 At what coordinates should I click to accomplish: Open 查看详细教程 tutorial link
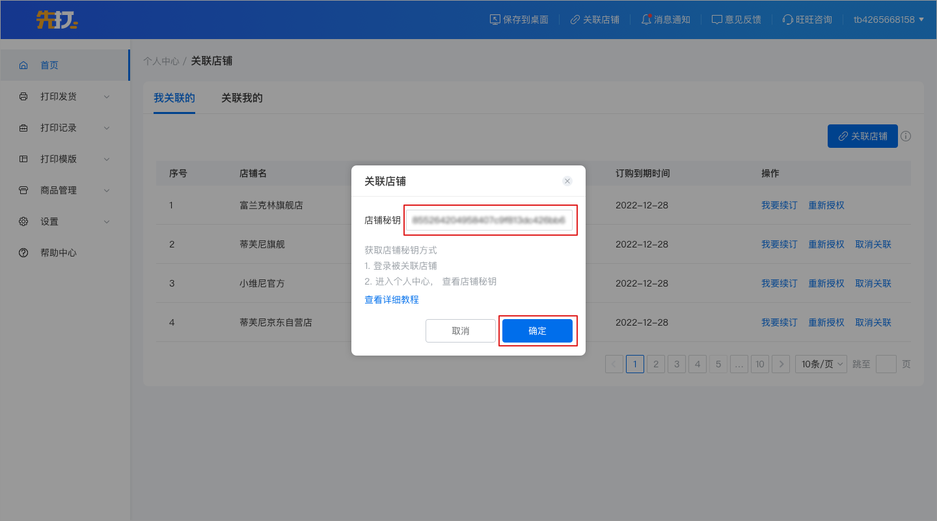click(391, 300)
